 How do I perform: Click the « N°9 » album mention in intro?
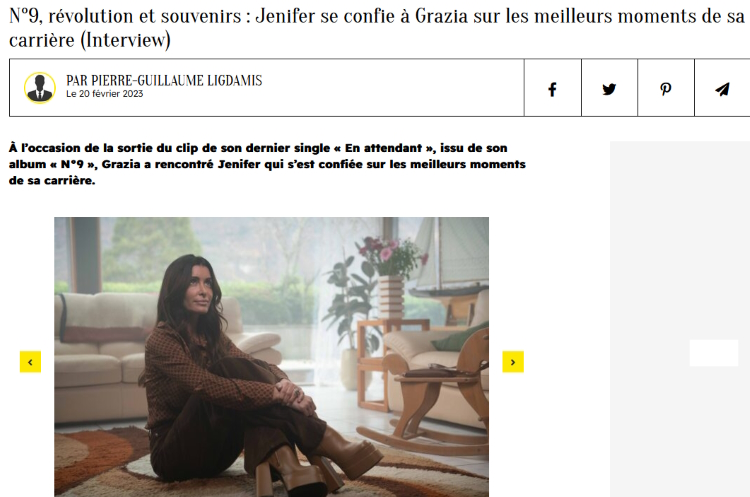point(72,164)
